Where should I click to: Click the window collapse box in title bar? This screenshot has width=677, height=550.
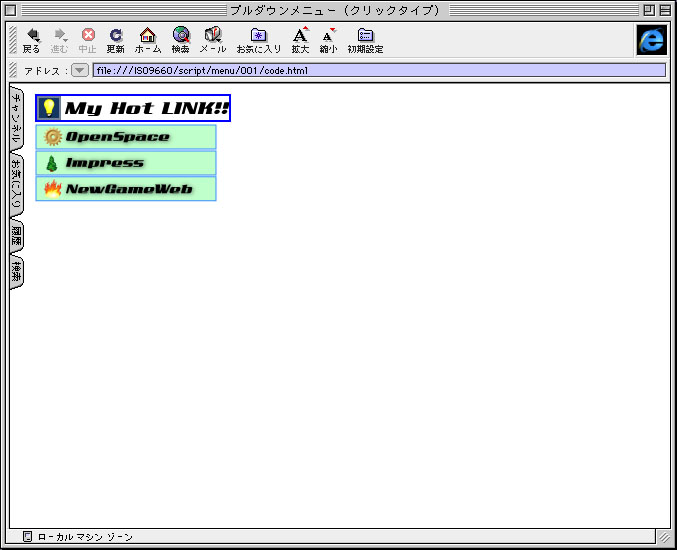(x=665, y=10)
